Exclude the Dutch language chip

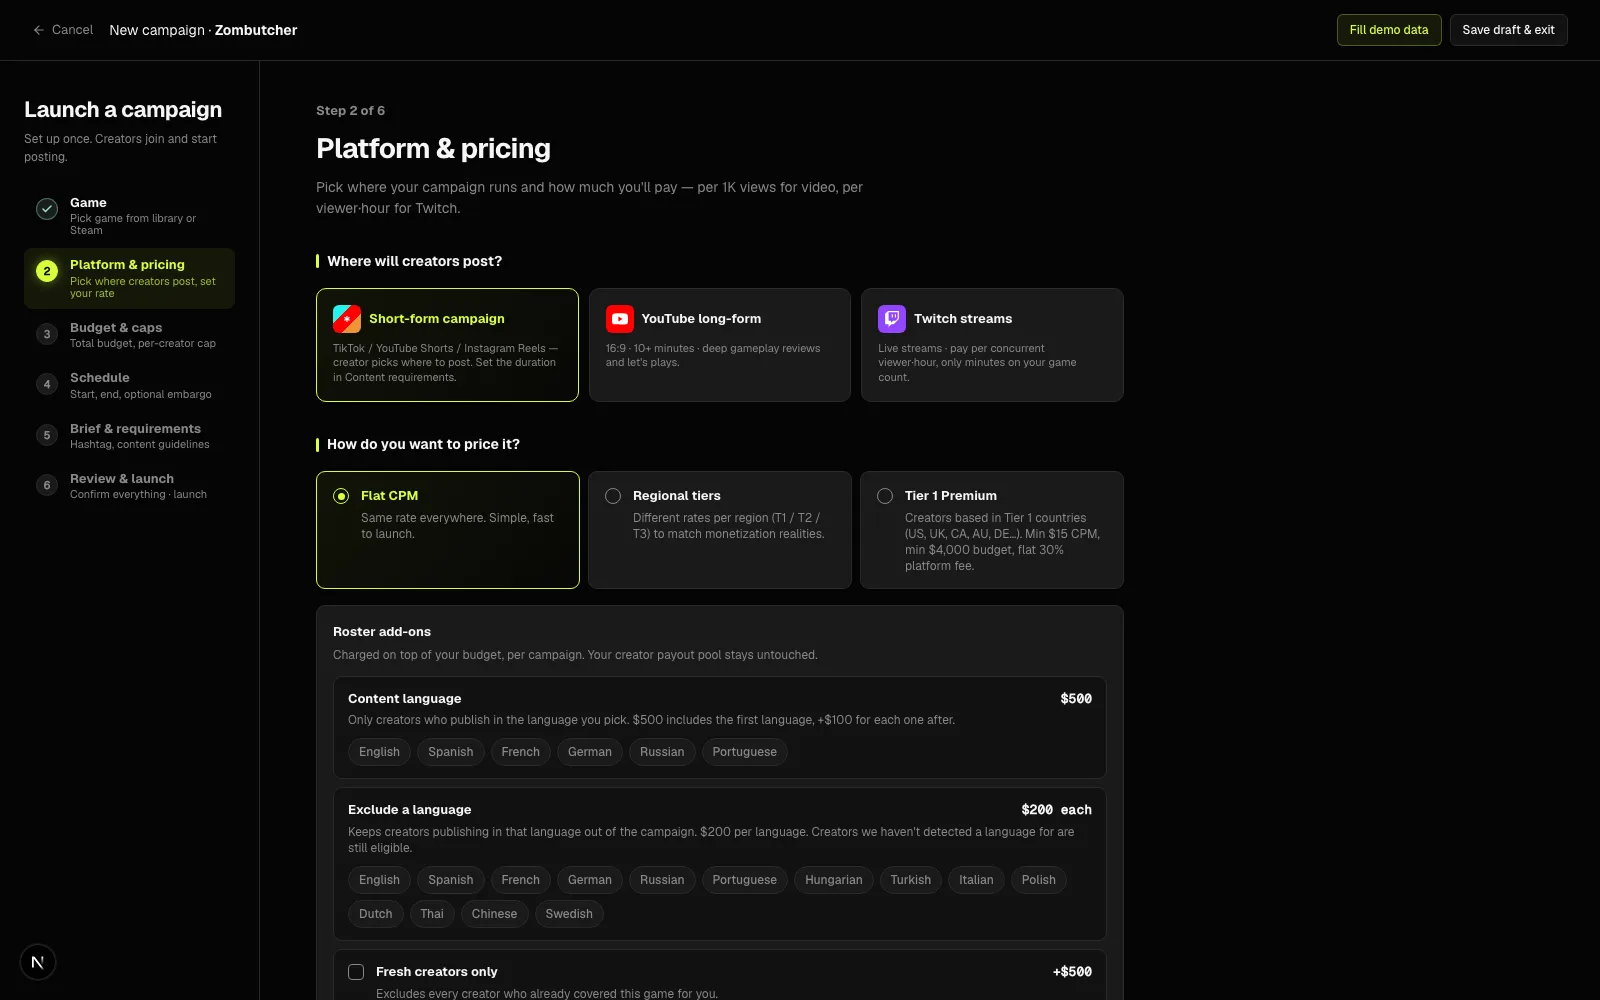376,914
